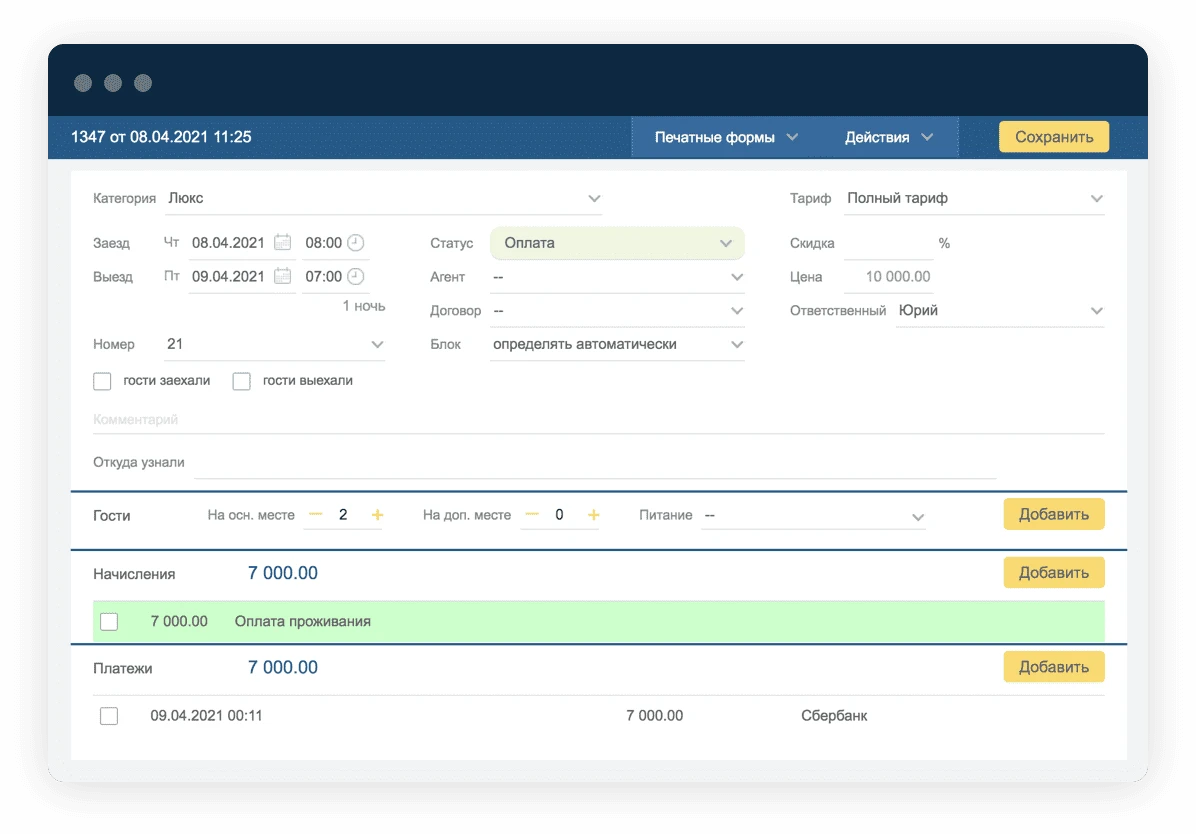Expand the Номер dropdown showing 21
This screenshot has width=1196, height=834.
(275, 344)
